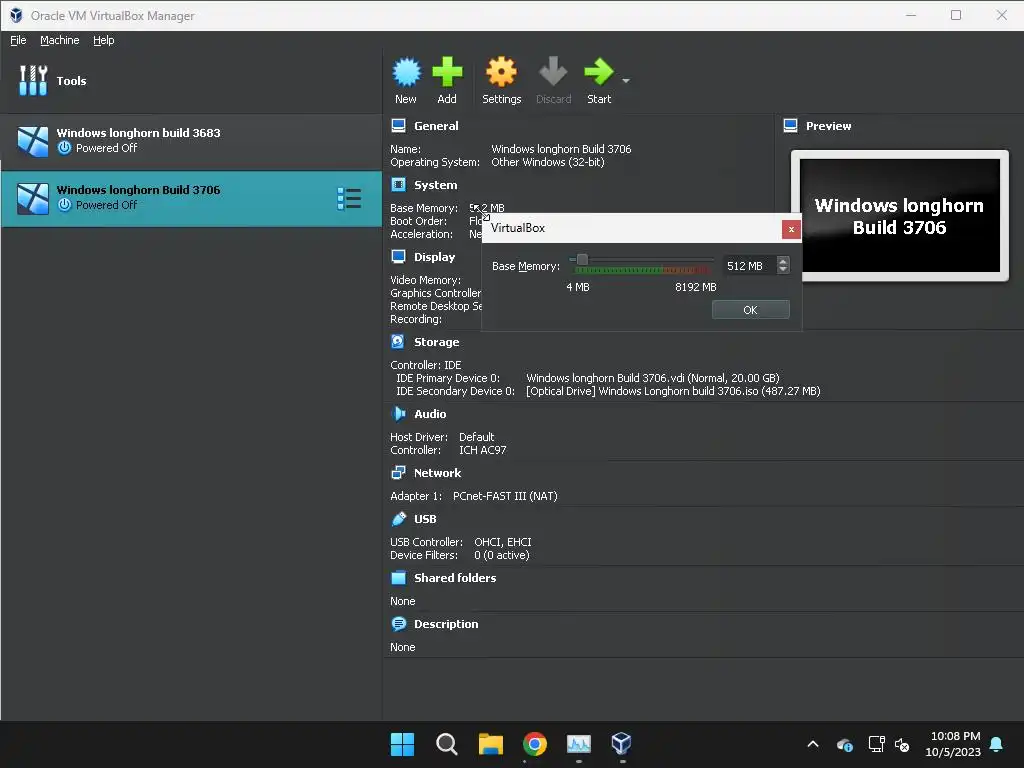Screen dimensions: 1024x768
Task: Click the Preview panel monitor icon
Action: (790, 125)
